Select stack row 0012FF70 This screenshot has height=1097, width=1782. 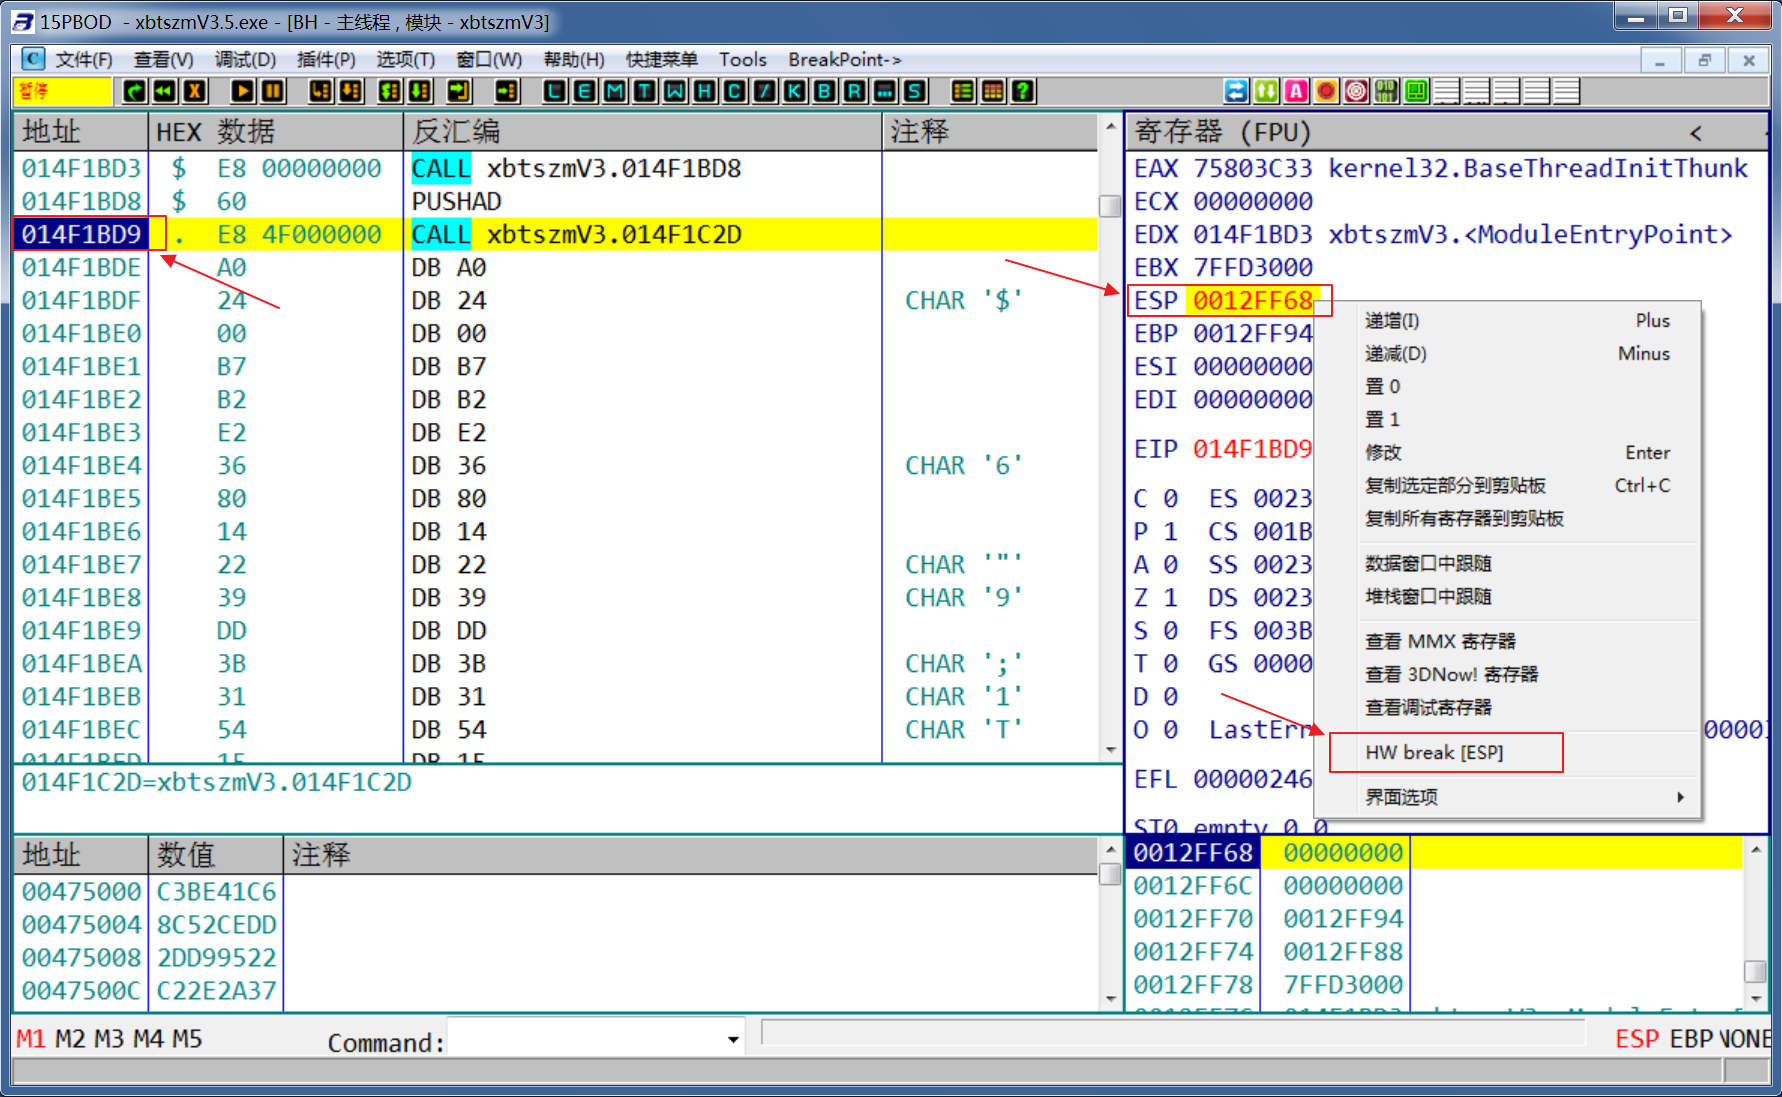1437,918
